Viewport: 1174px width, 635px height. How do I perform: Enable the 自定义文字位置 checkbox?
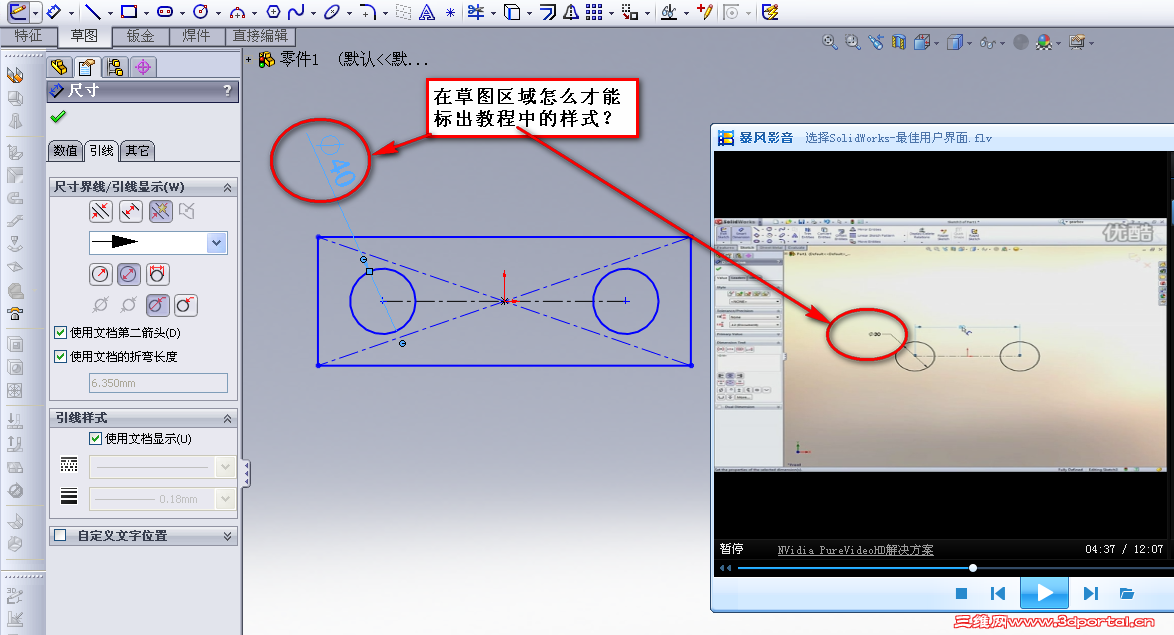59,535
